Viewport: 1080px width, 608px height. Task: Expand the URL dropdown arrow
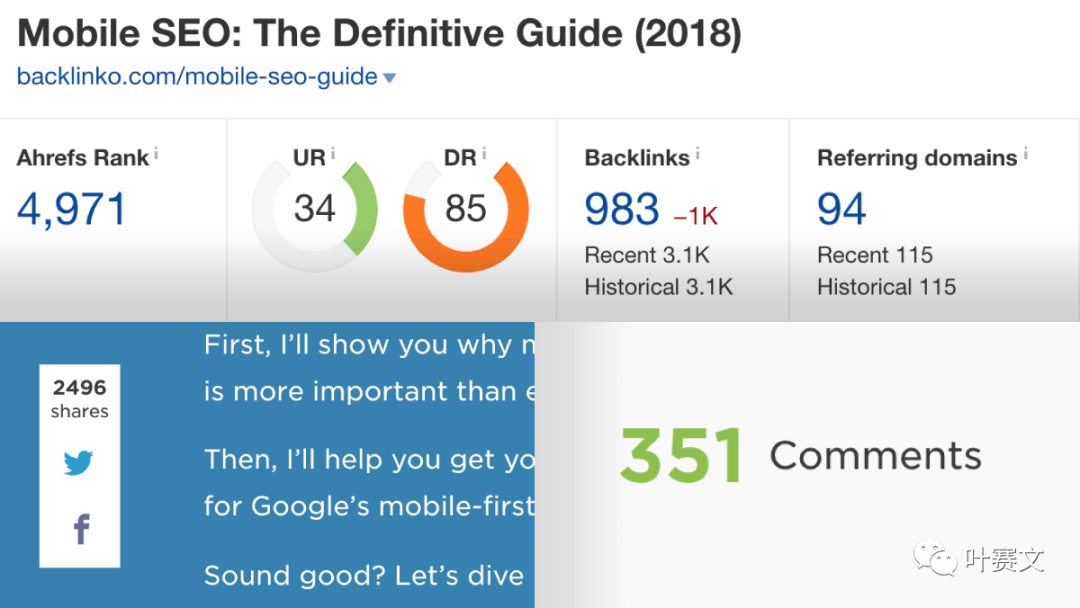pos(389,78)
